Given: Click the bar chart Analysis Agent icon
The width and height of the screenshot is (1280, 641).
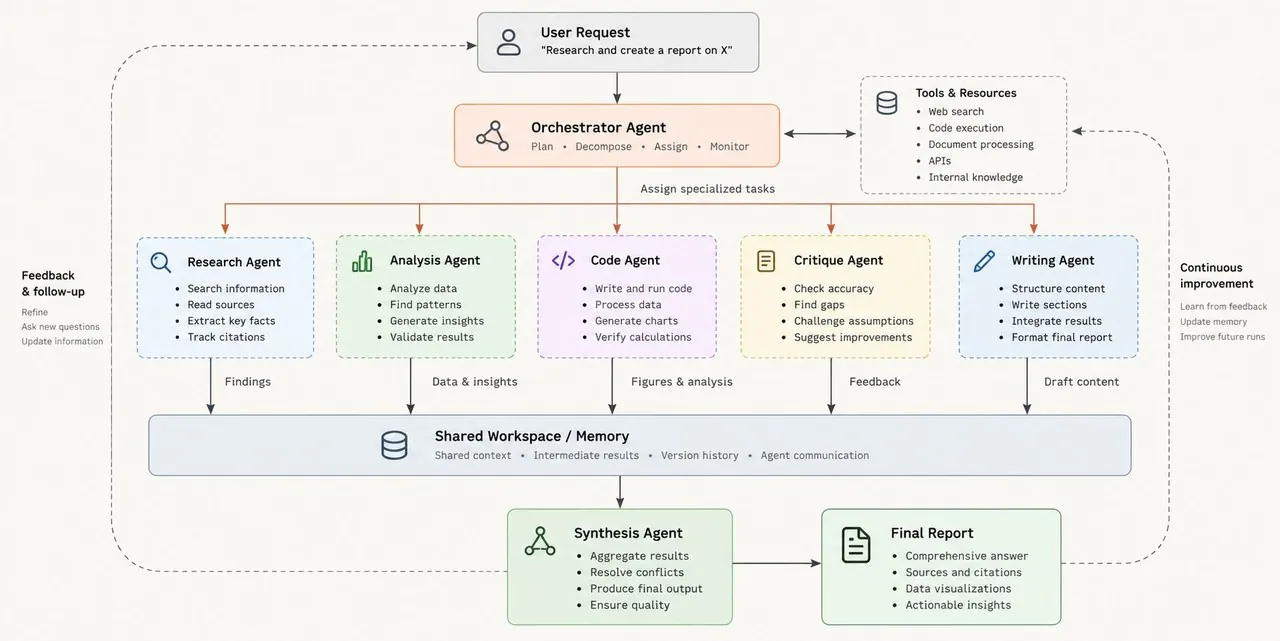Looking at the screenshot, I should (x=362, y=261).
